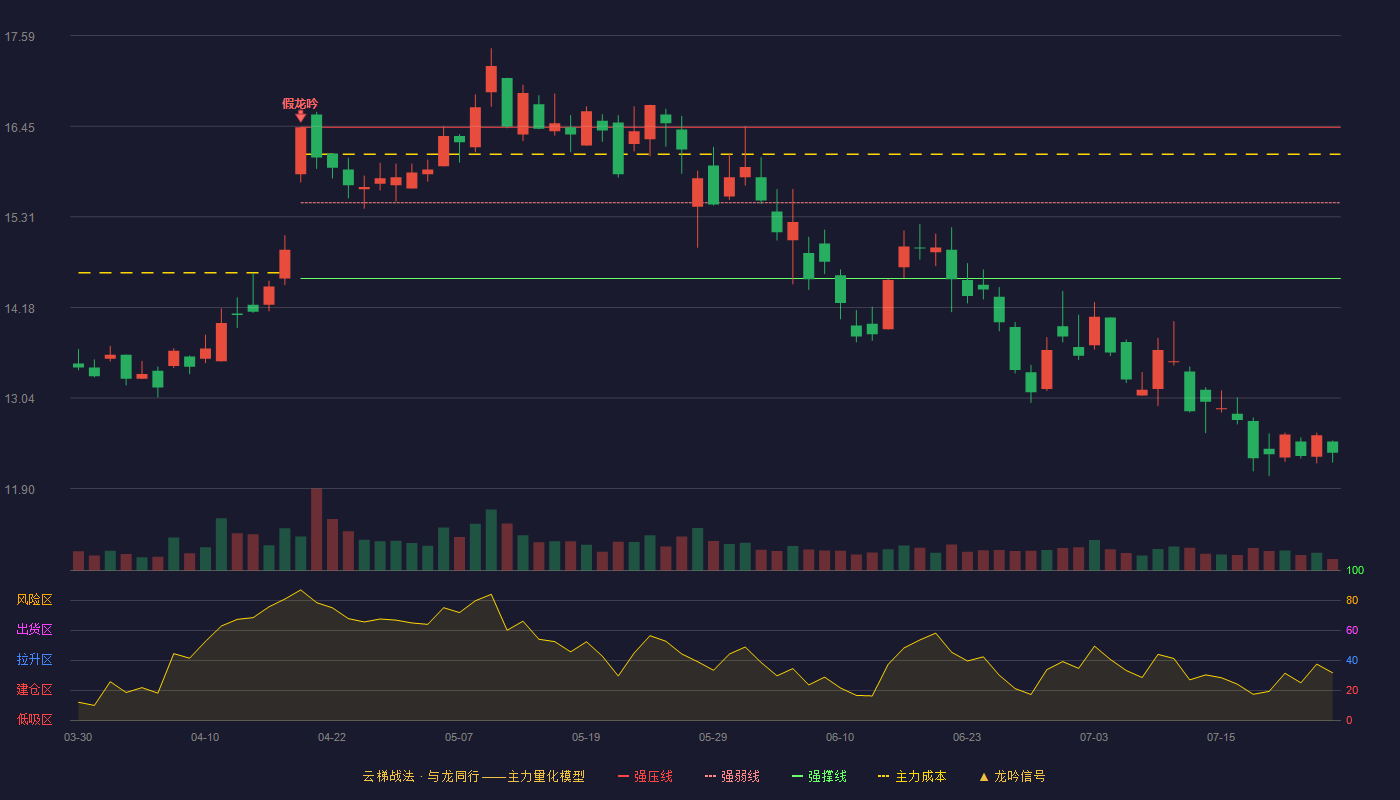Viewport: 1400px width, 800px height.
Task: Select the 05-29 date label
Action: pos(713,737)
